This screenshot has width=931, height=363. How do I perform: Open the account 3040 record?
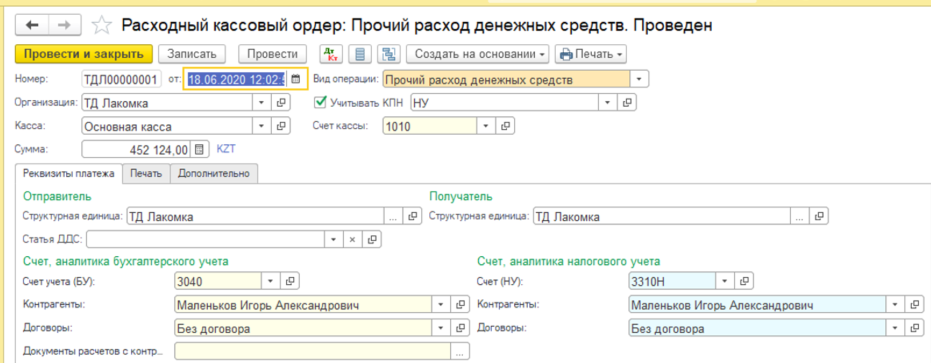click(290, 280)
